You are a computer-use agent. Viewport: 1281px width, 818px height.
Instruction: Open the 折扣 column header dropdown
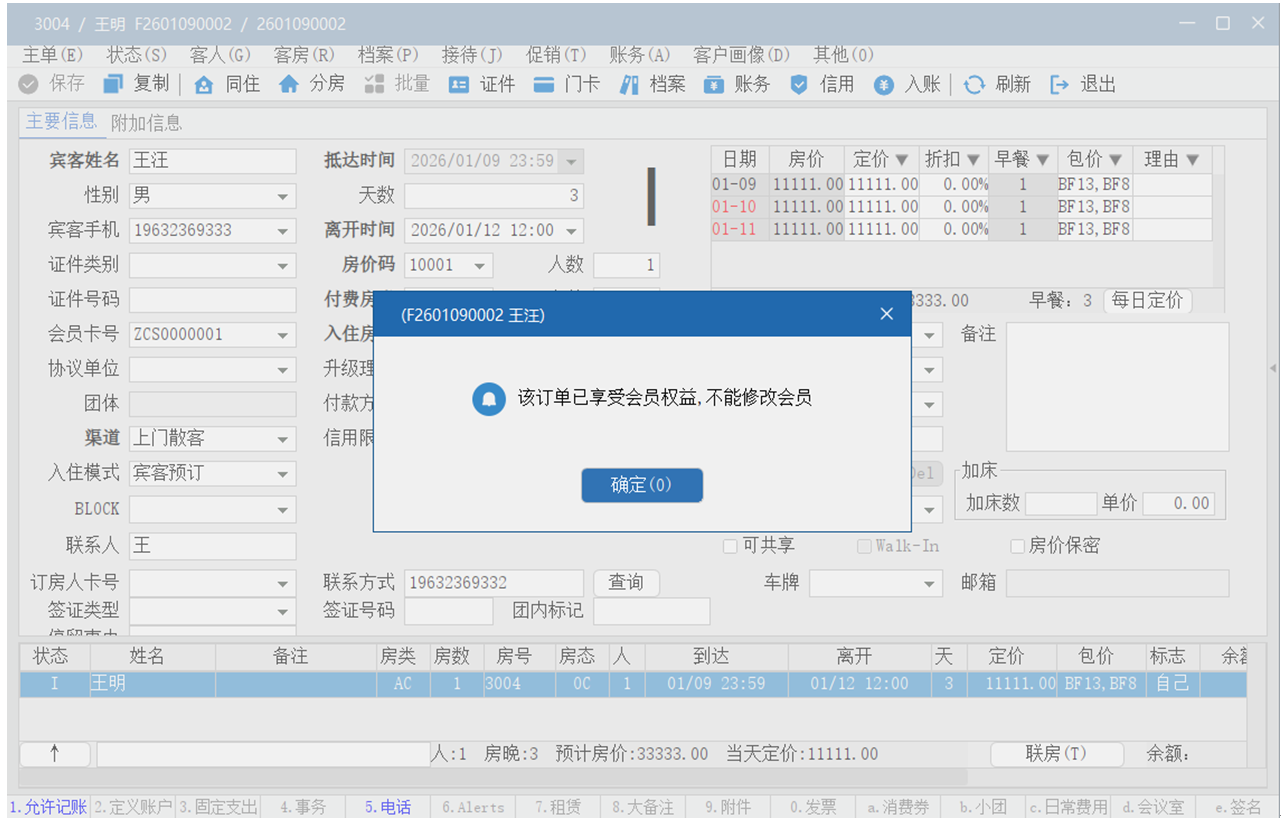pos(971,160)
